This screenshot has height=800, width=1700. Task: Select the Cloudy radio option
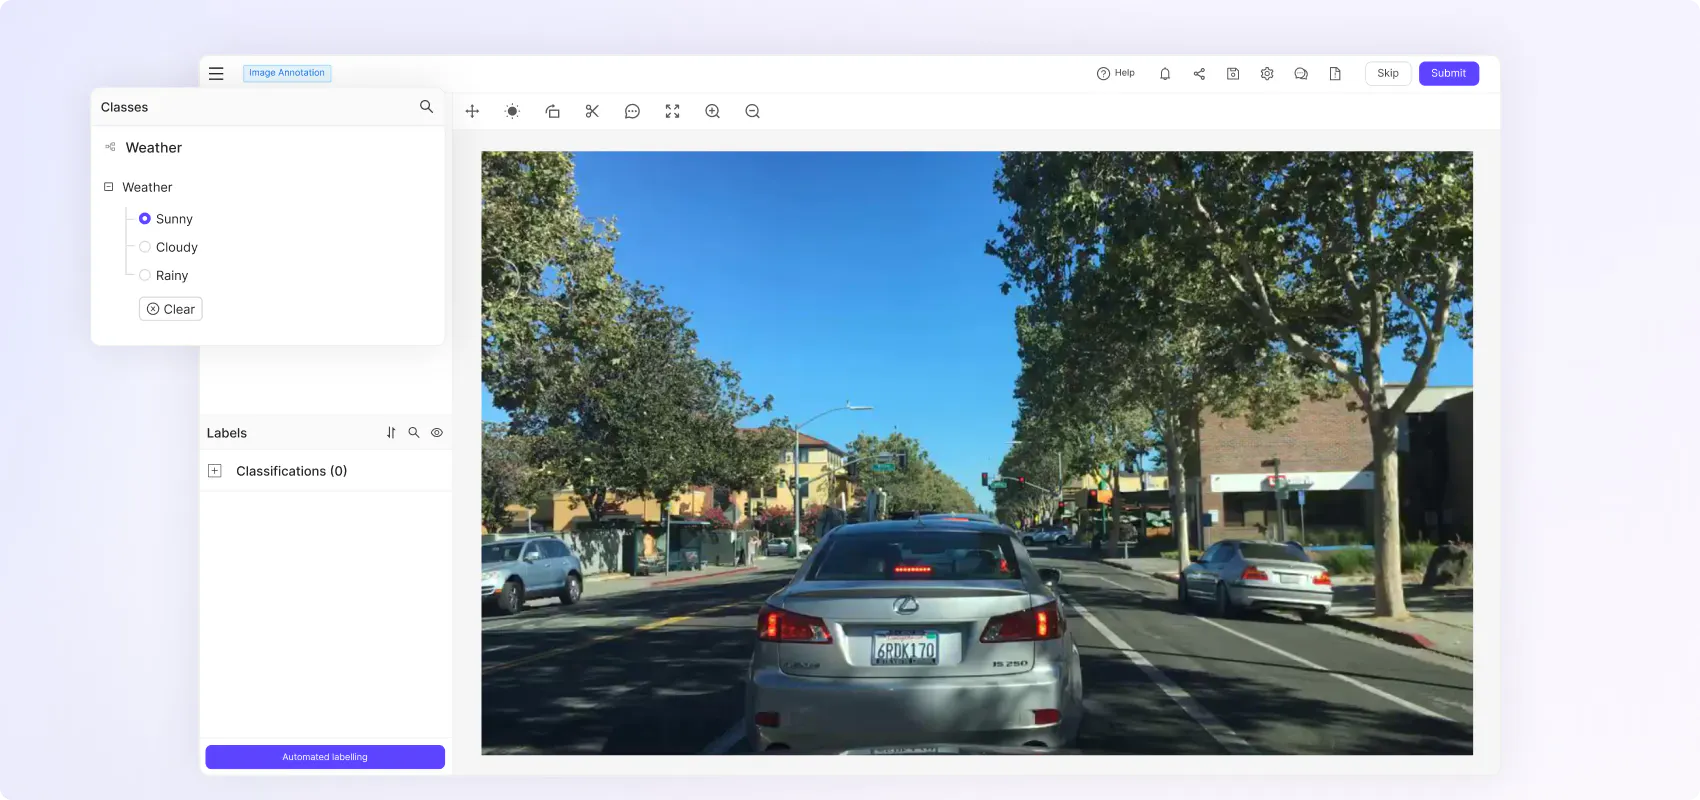tap(145, 247)
